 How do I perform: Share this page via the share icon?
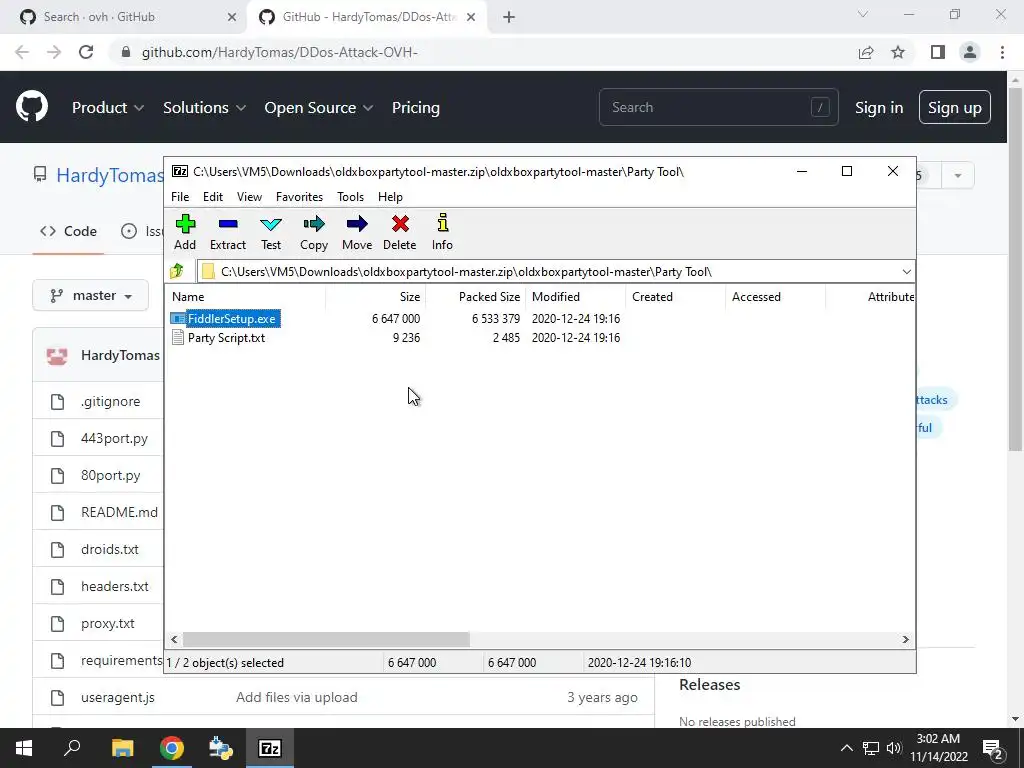(x=866, y=52)
